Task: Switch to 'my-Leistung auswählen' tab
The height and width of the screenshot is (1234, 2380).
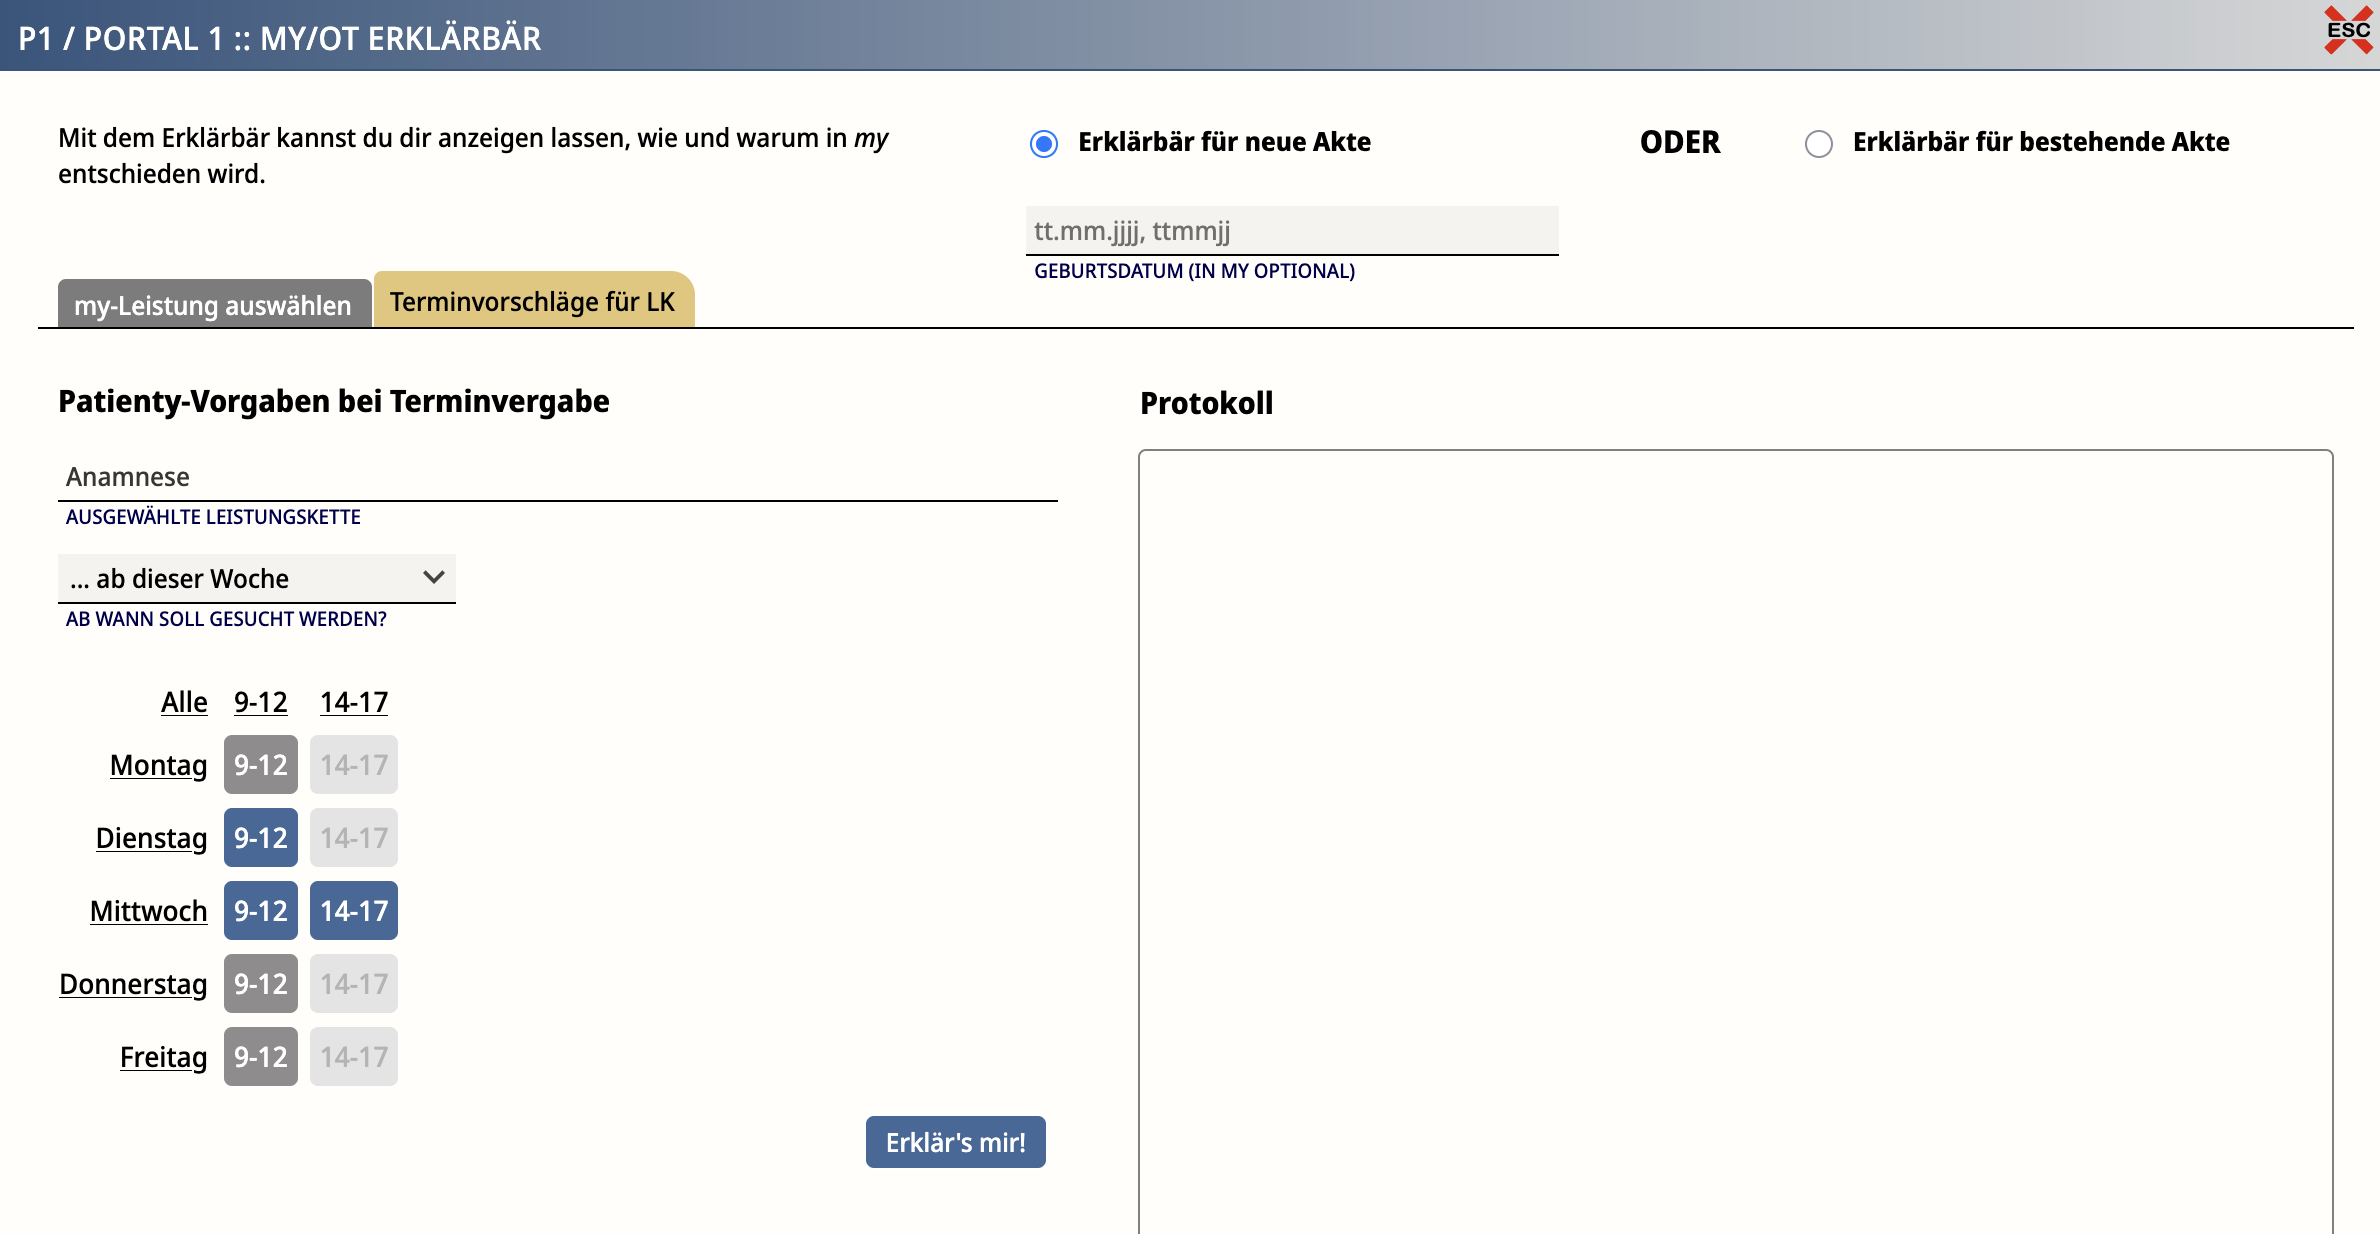Action: click(x=213, y=305)
